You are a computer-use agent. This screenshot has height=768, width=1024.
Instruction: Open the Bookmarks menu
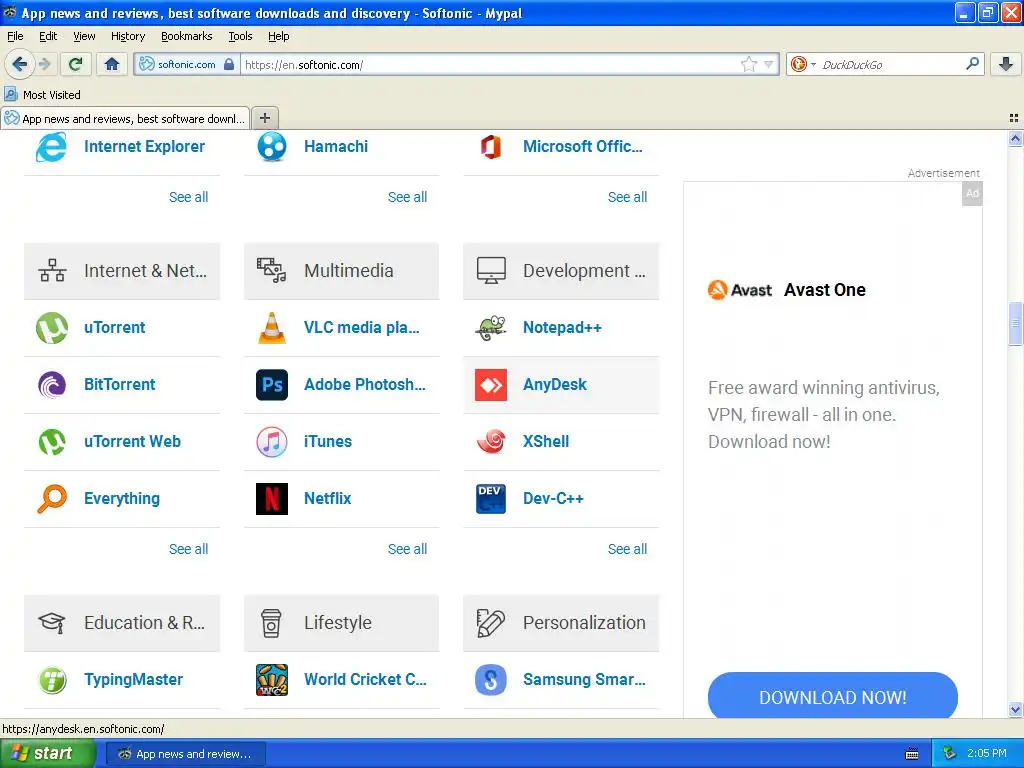coord(187,36)
